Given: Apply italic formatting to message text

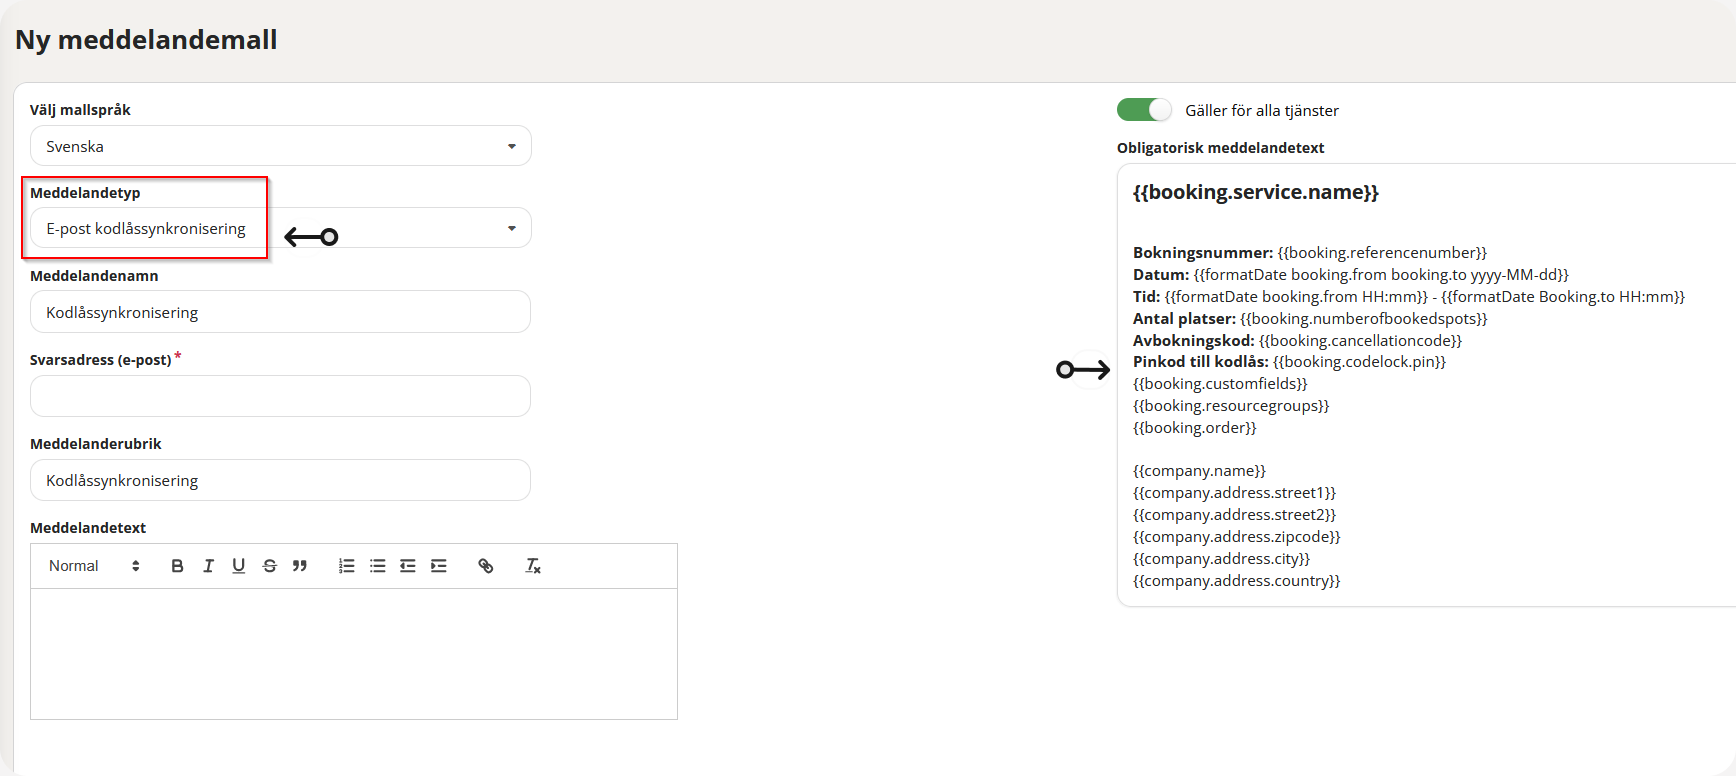Looking at the screenshot, I should 208,566.
